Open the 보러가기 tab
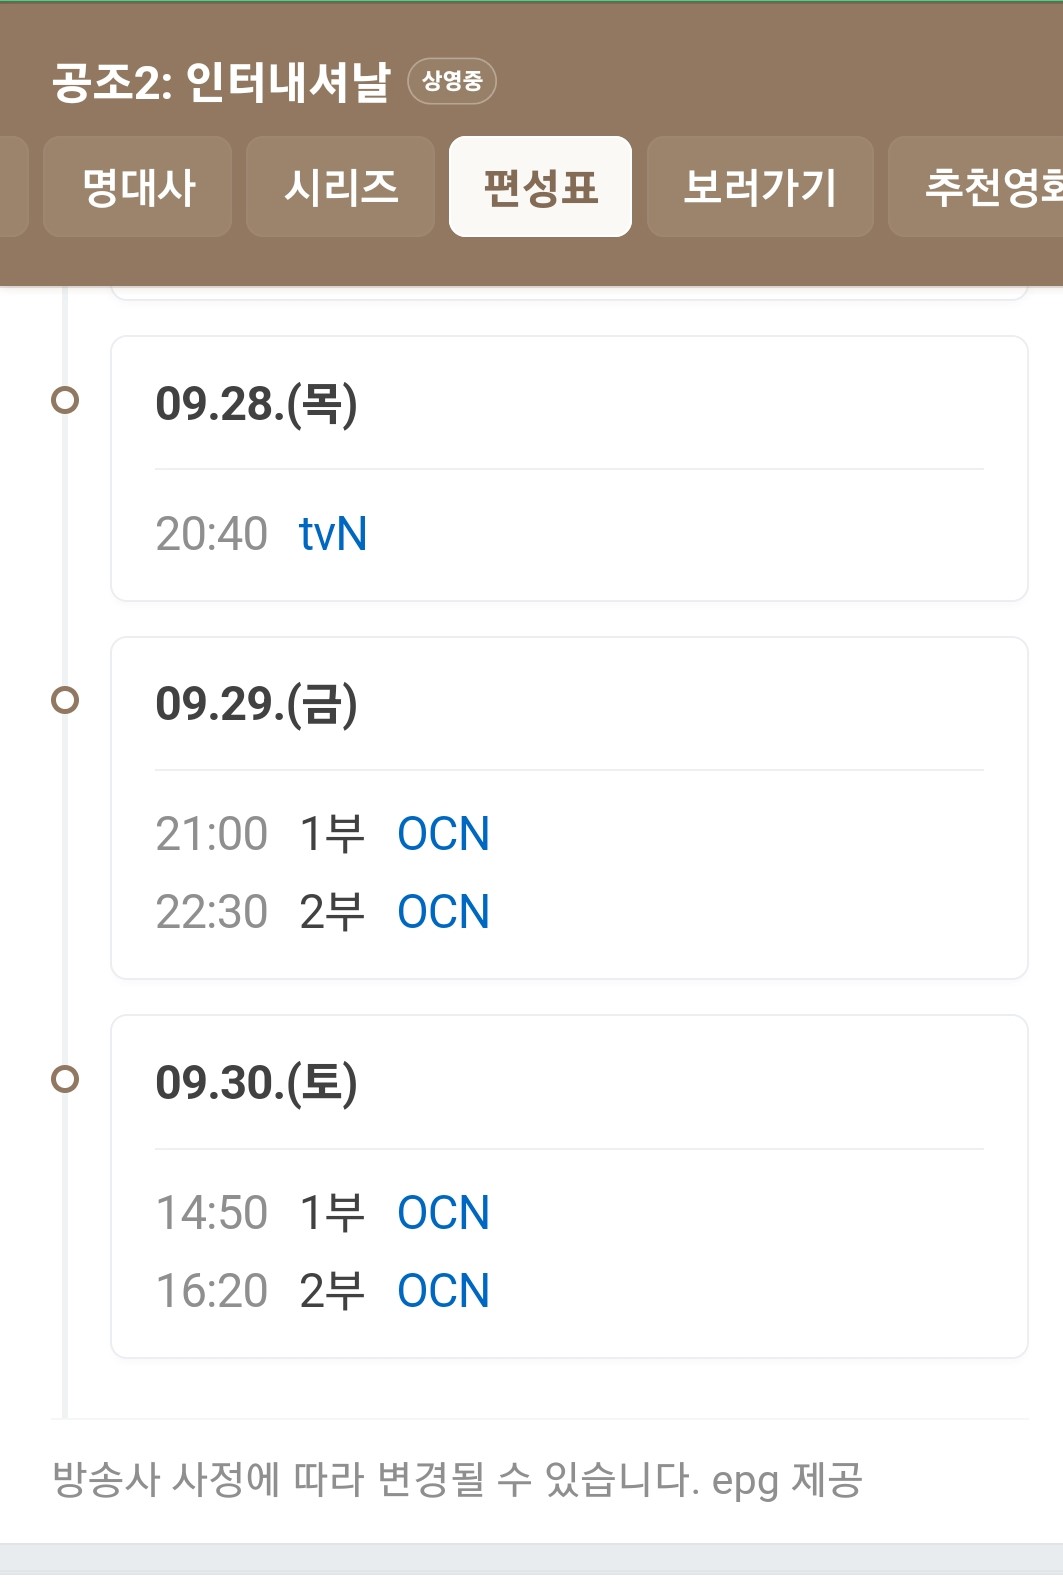 pyautogui.click(x=760, y=187)
